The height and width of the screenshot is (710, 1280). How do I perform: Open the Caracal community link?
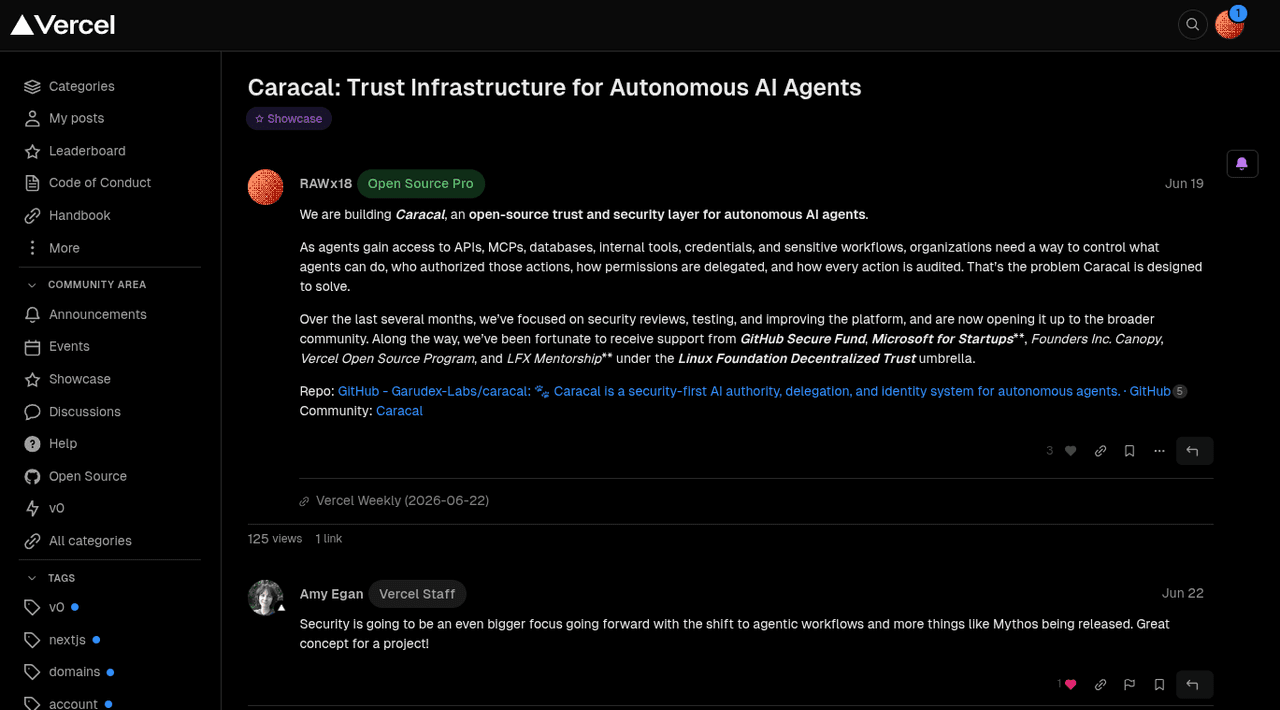pyautogui.click(x=399, y=411)
